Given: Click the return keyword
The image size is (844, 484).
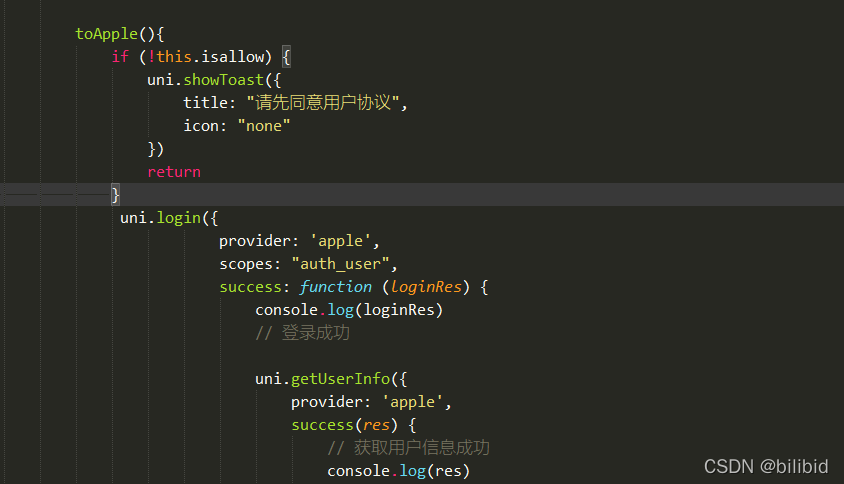Looking at the screenshot, I should (x=174, y=172).
